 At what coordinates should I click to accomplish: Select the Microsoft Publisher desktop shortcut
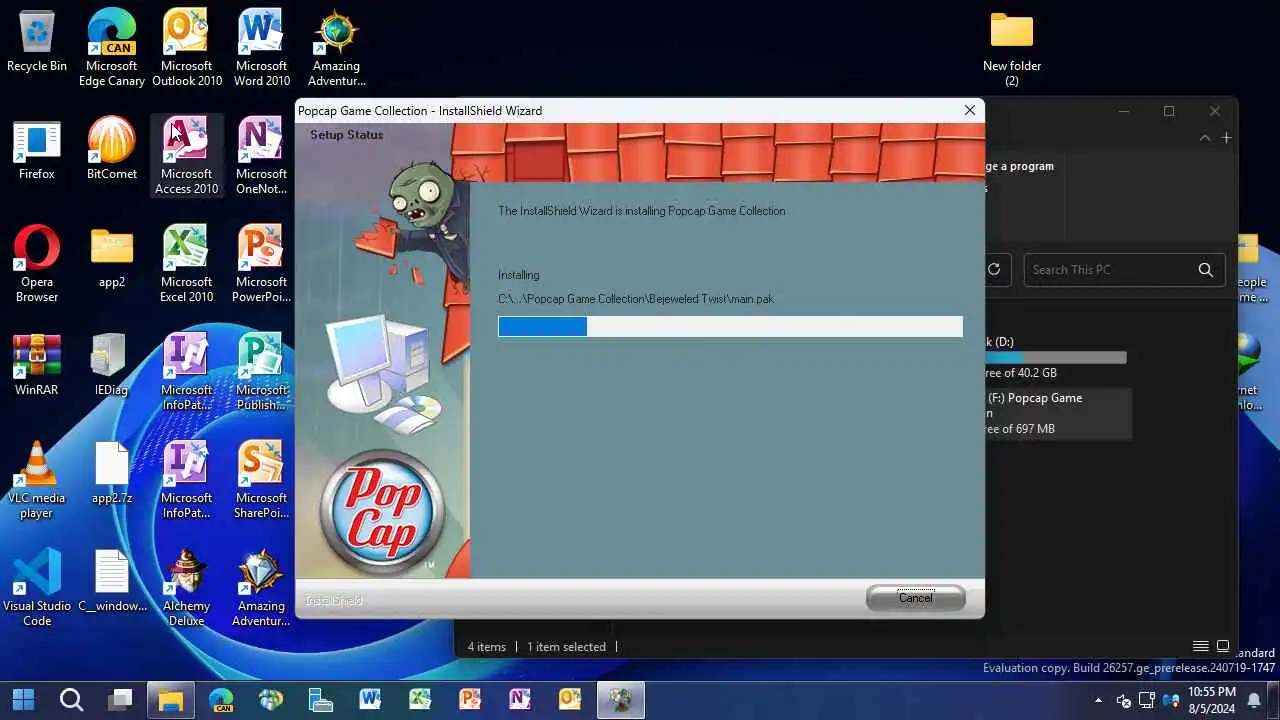262,372
